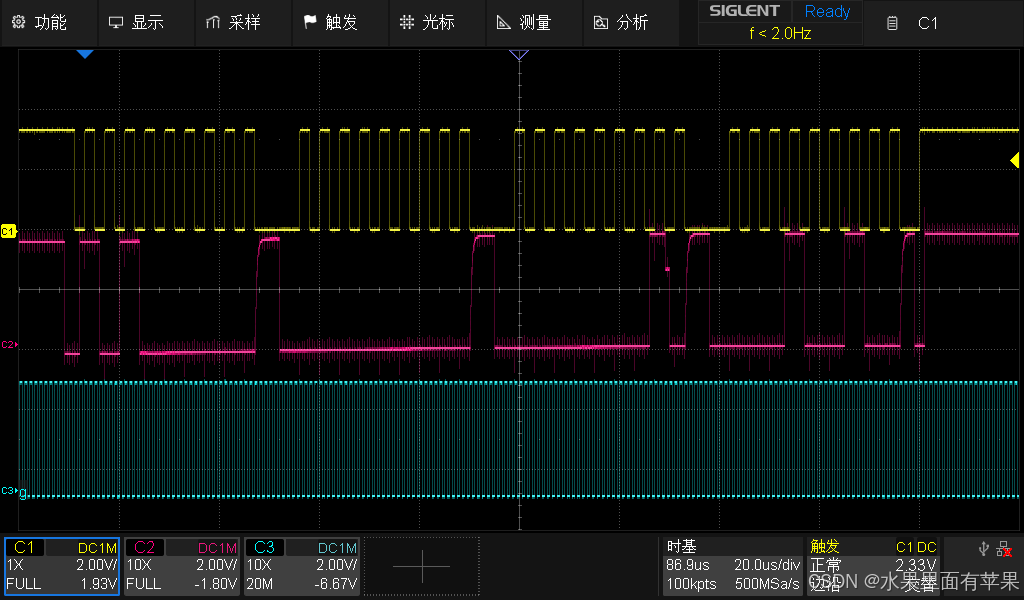Click the document icon beside the C1 label

(892, 24)
